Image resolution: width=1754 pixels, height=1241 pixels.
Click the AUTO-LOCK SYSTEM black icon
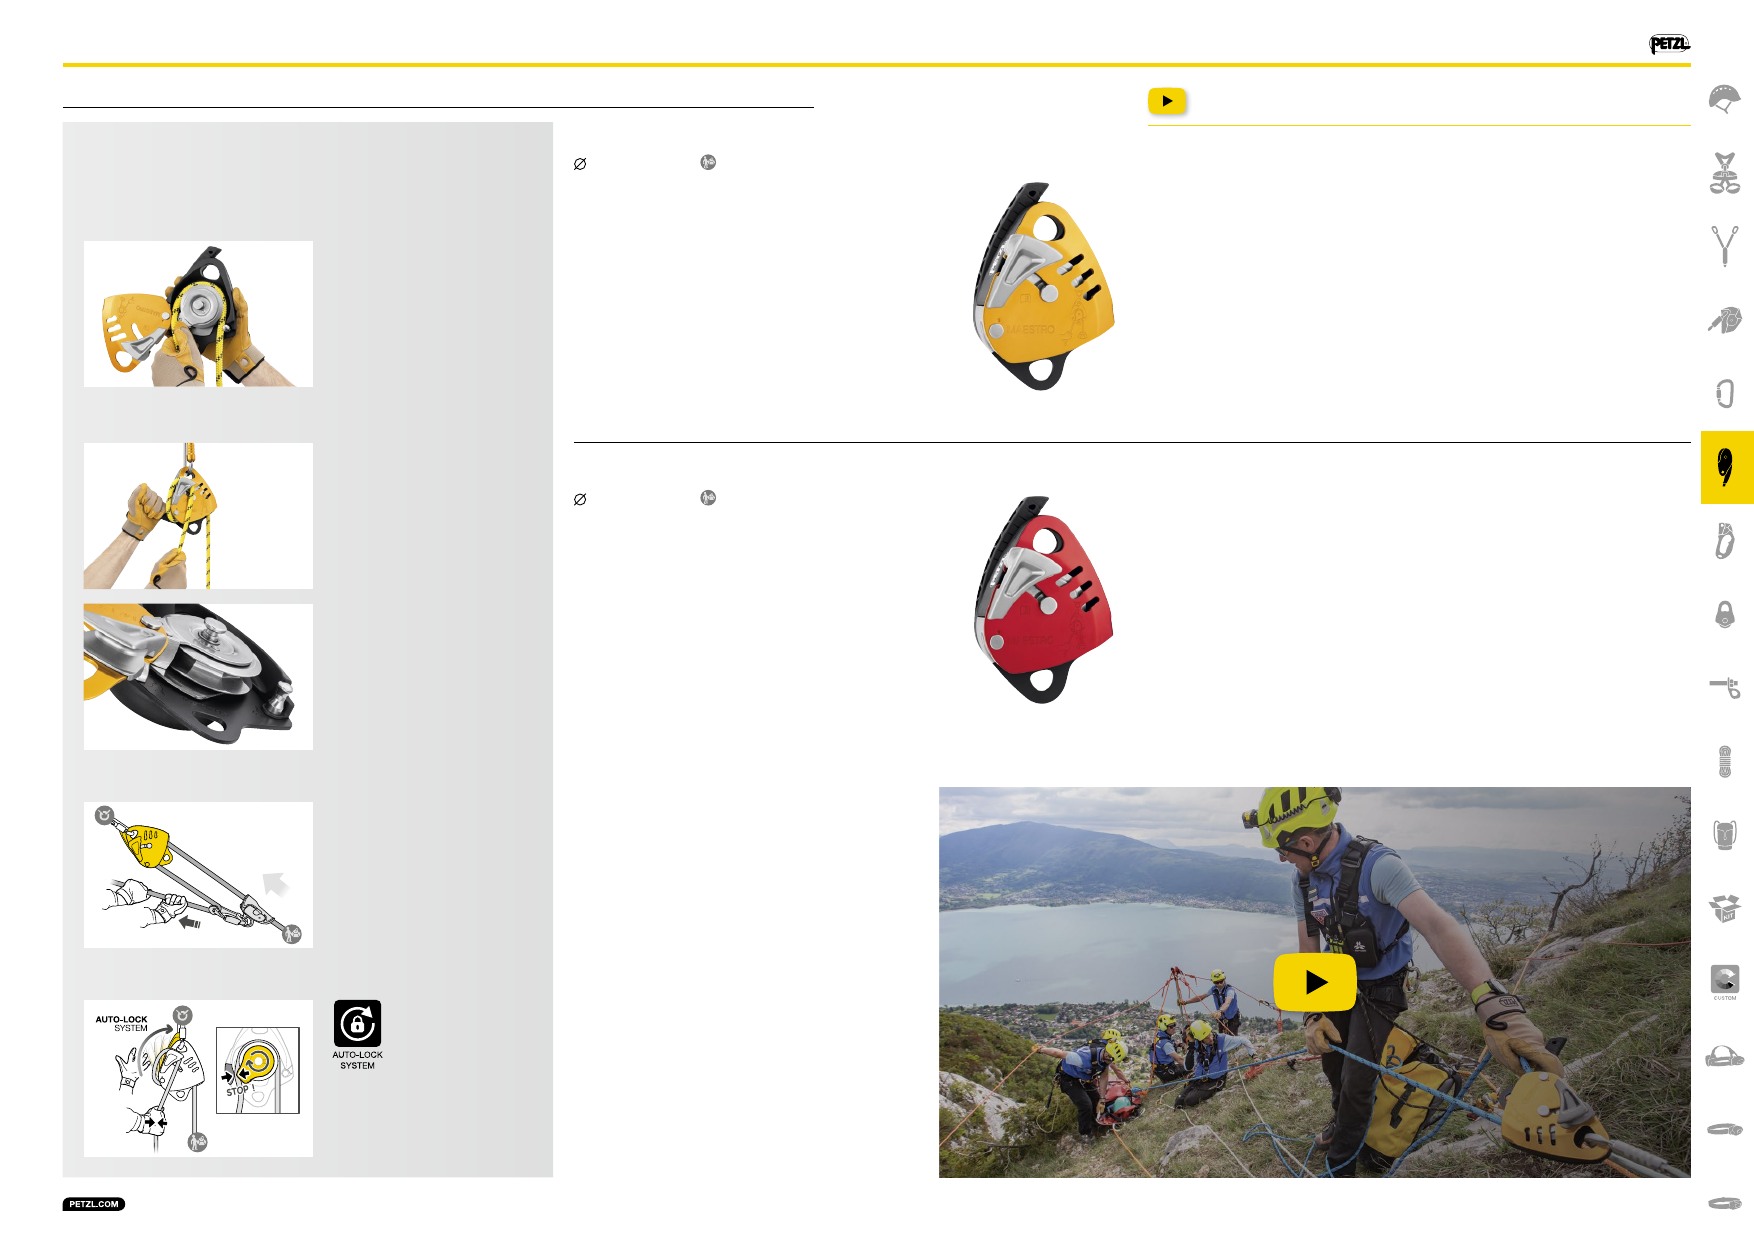pos(357,1024)
